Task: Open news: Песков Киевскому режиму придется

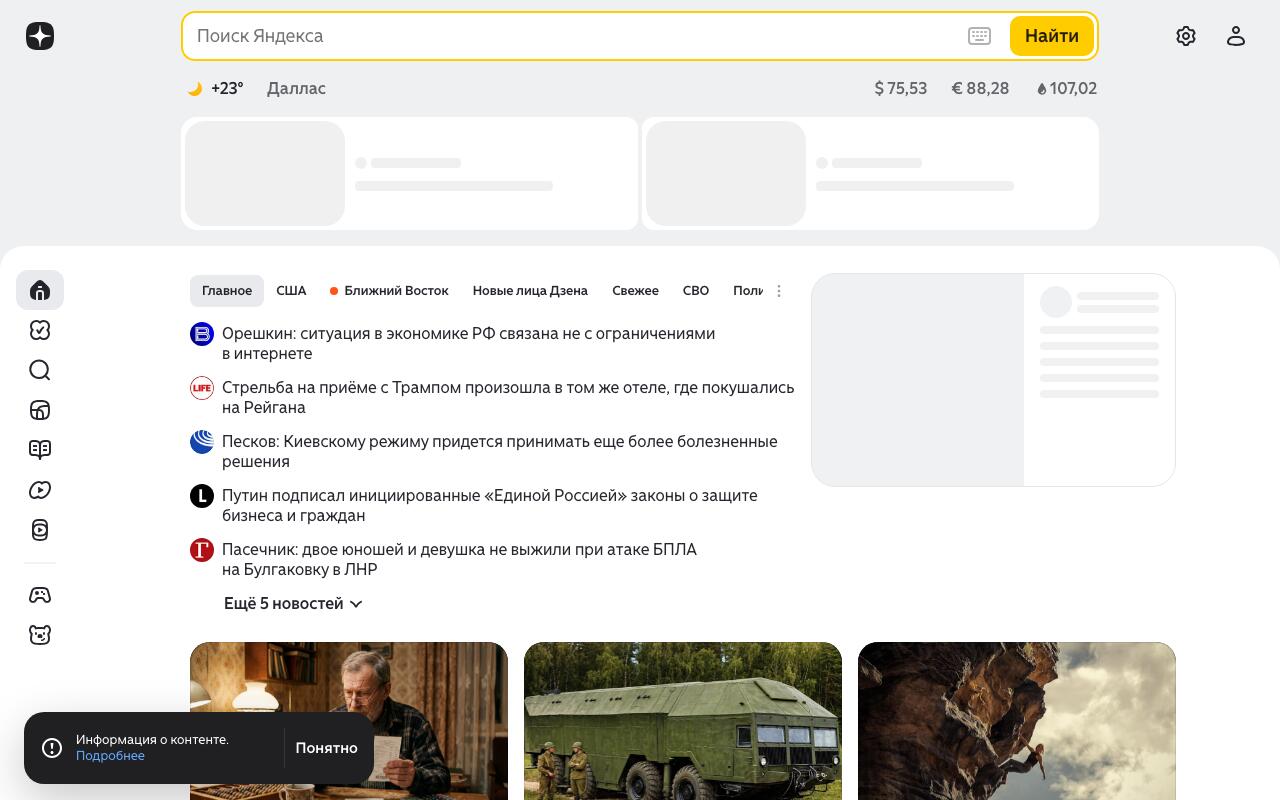Action: pyautogui.click(x=499, y=452)
